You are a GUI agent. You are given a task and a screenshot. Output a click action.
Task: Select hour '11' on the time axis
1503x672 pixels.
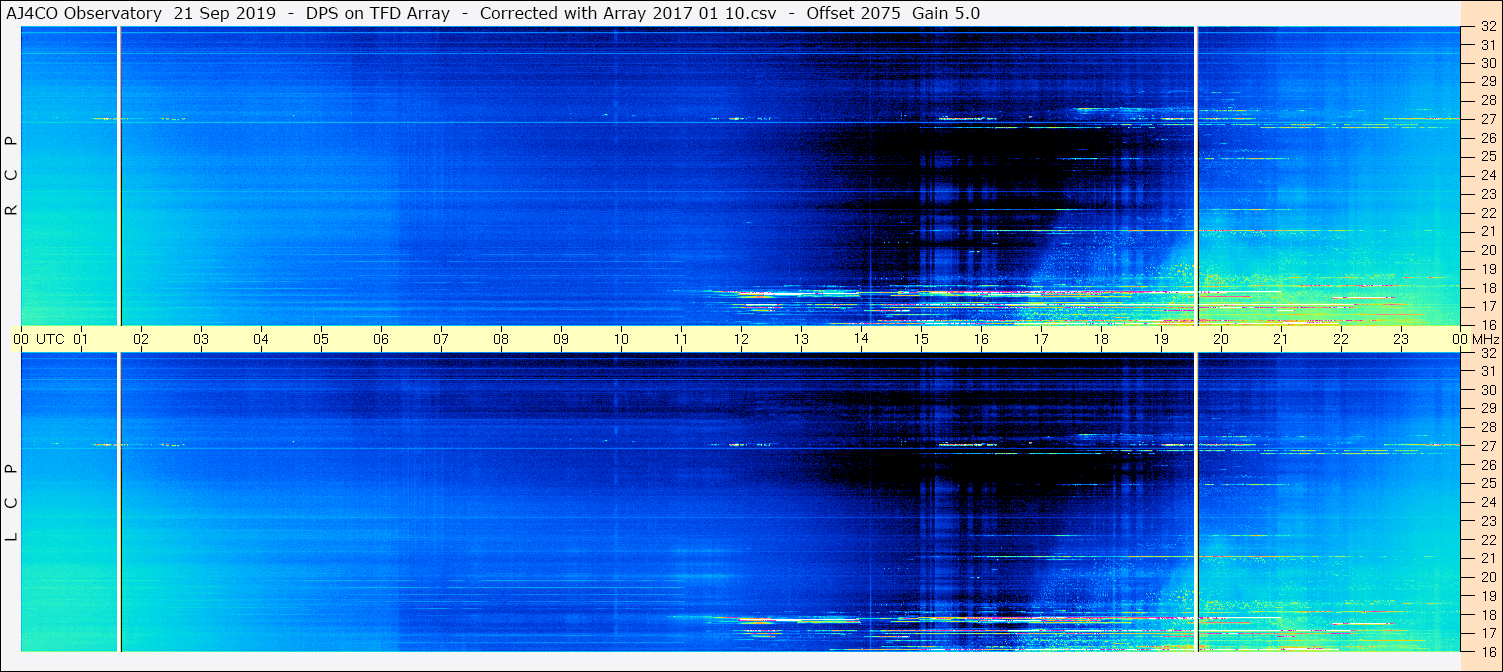(x=681, y=339)
